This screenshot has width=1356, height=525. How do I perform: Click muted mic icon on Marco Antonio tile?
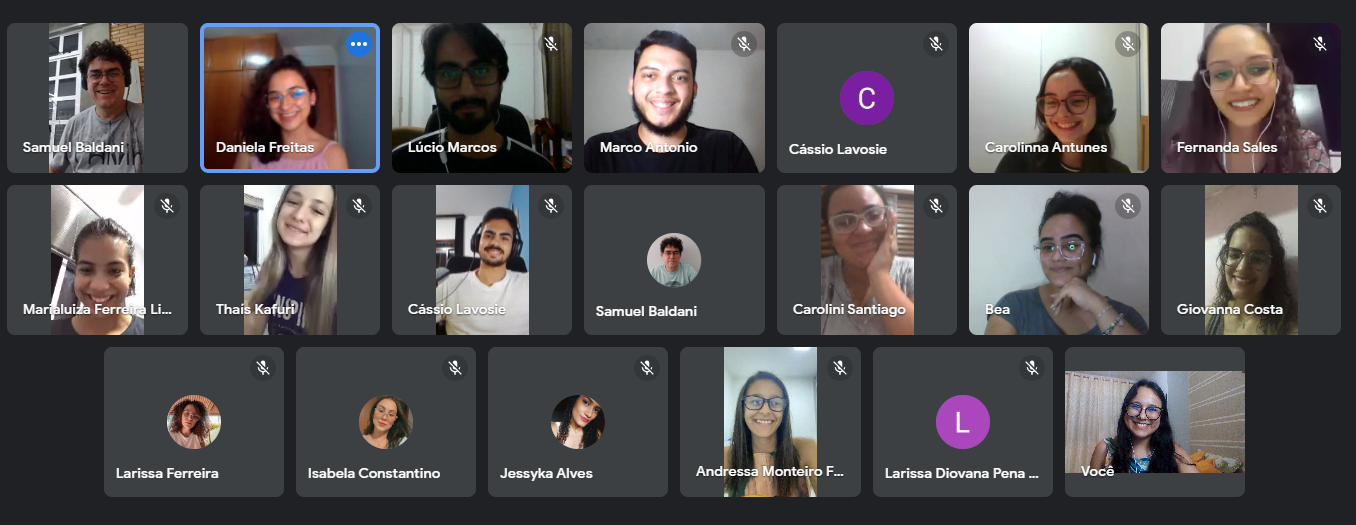click(x=743, y=44)
